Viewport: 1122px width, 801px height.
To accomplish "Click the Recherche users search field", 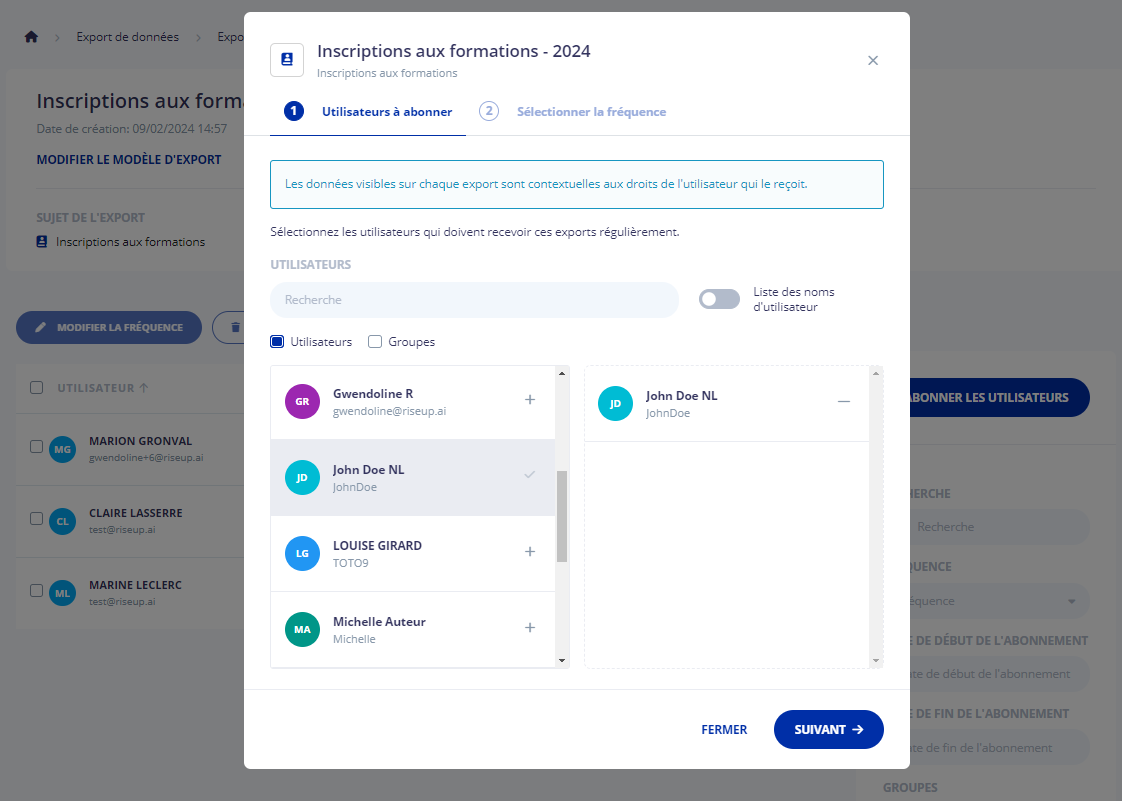I will coord(474,300).
